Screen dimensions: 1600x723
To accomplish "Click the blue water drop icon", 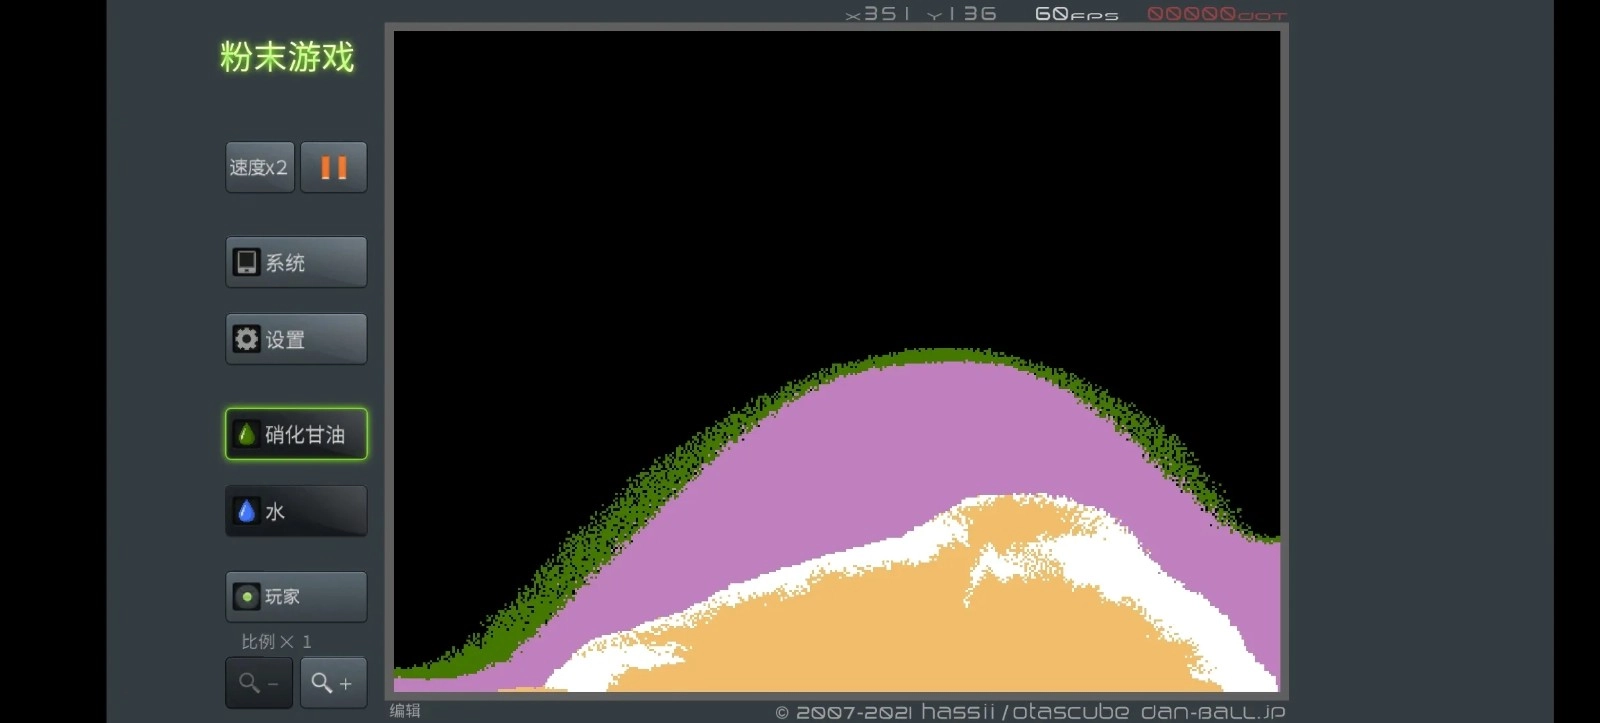I will [x=246, y=511].
